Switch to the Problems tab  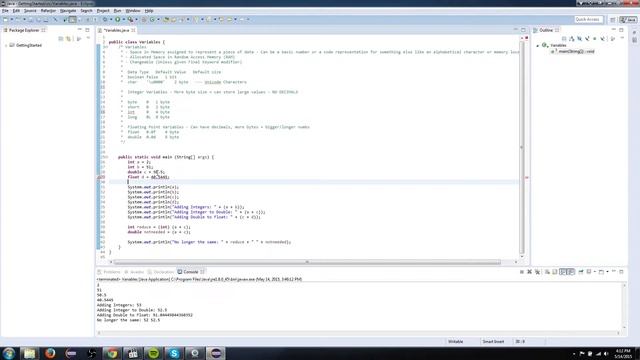pos(109,272)
